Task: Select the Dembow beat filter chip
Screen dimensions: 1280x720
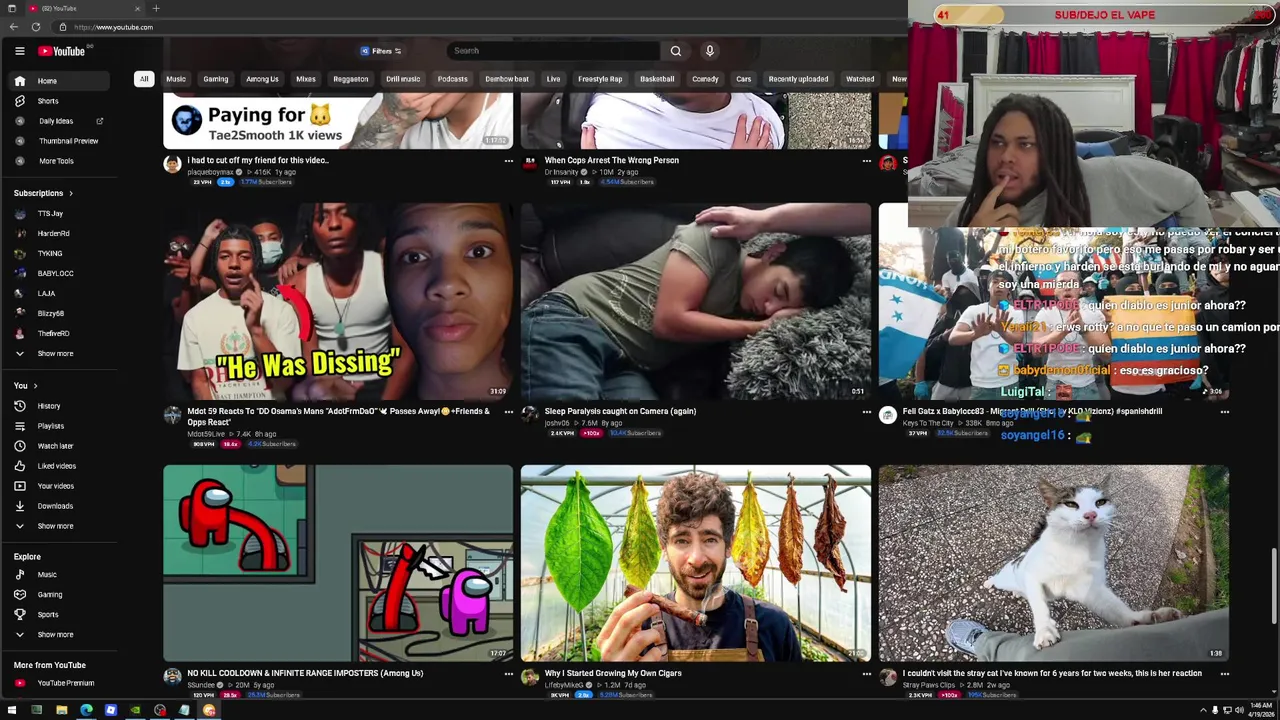Action: 507,79
